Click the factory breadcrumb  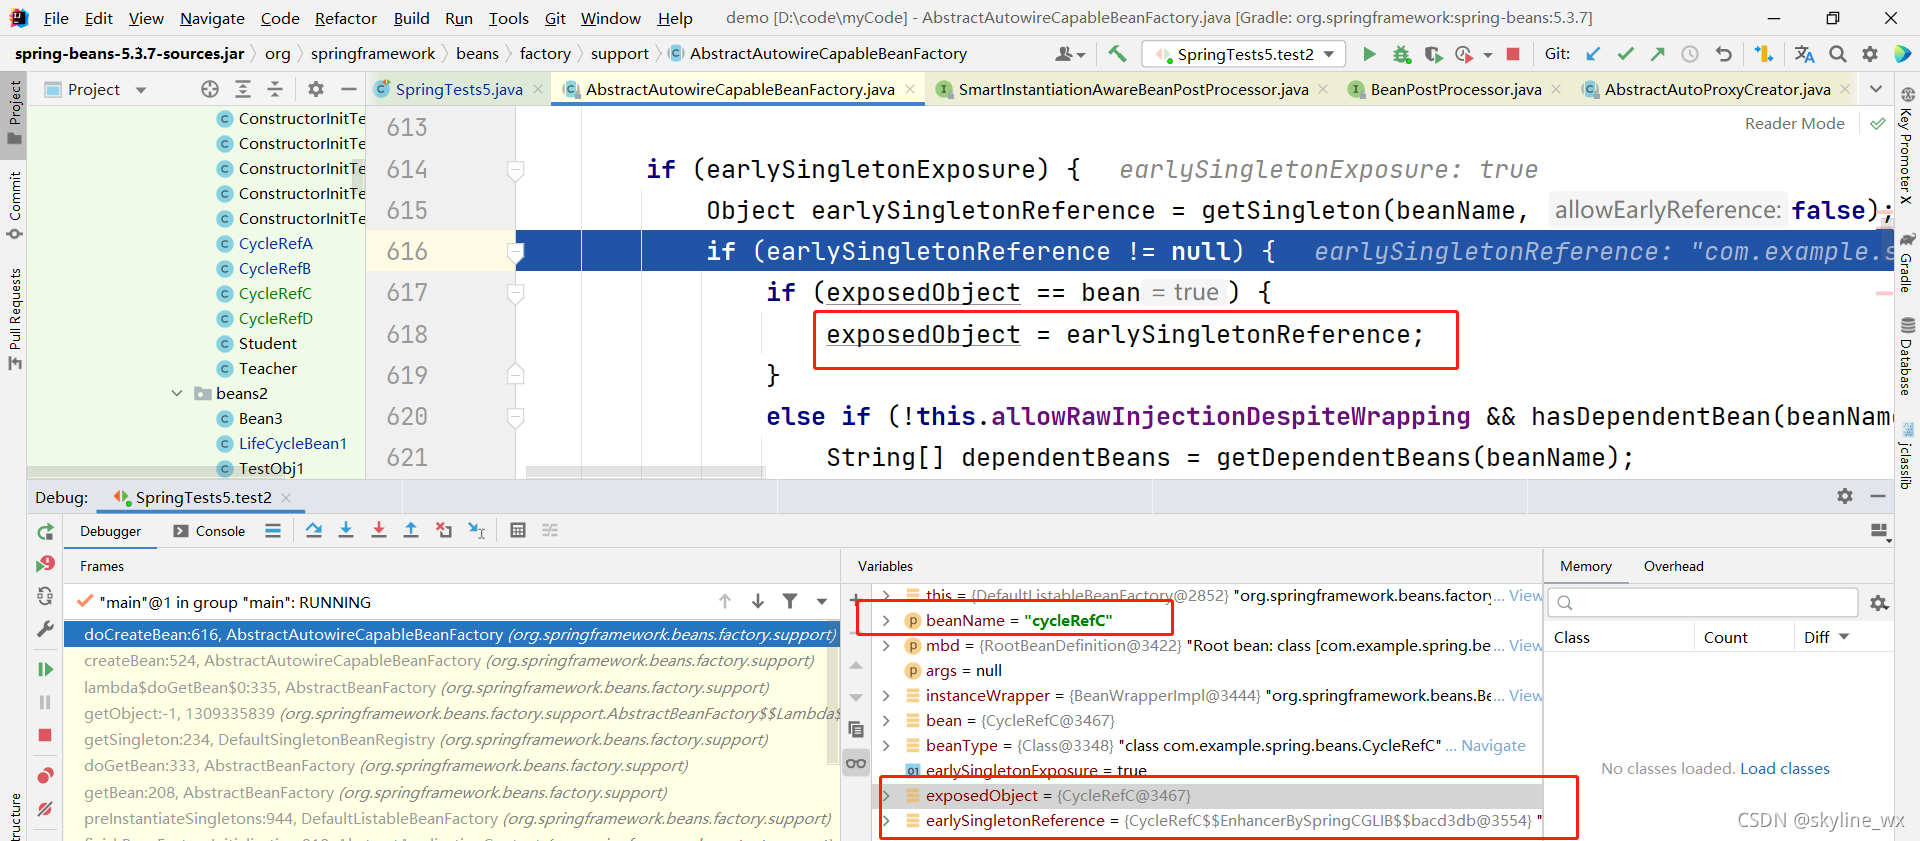point(545,54)
